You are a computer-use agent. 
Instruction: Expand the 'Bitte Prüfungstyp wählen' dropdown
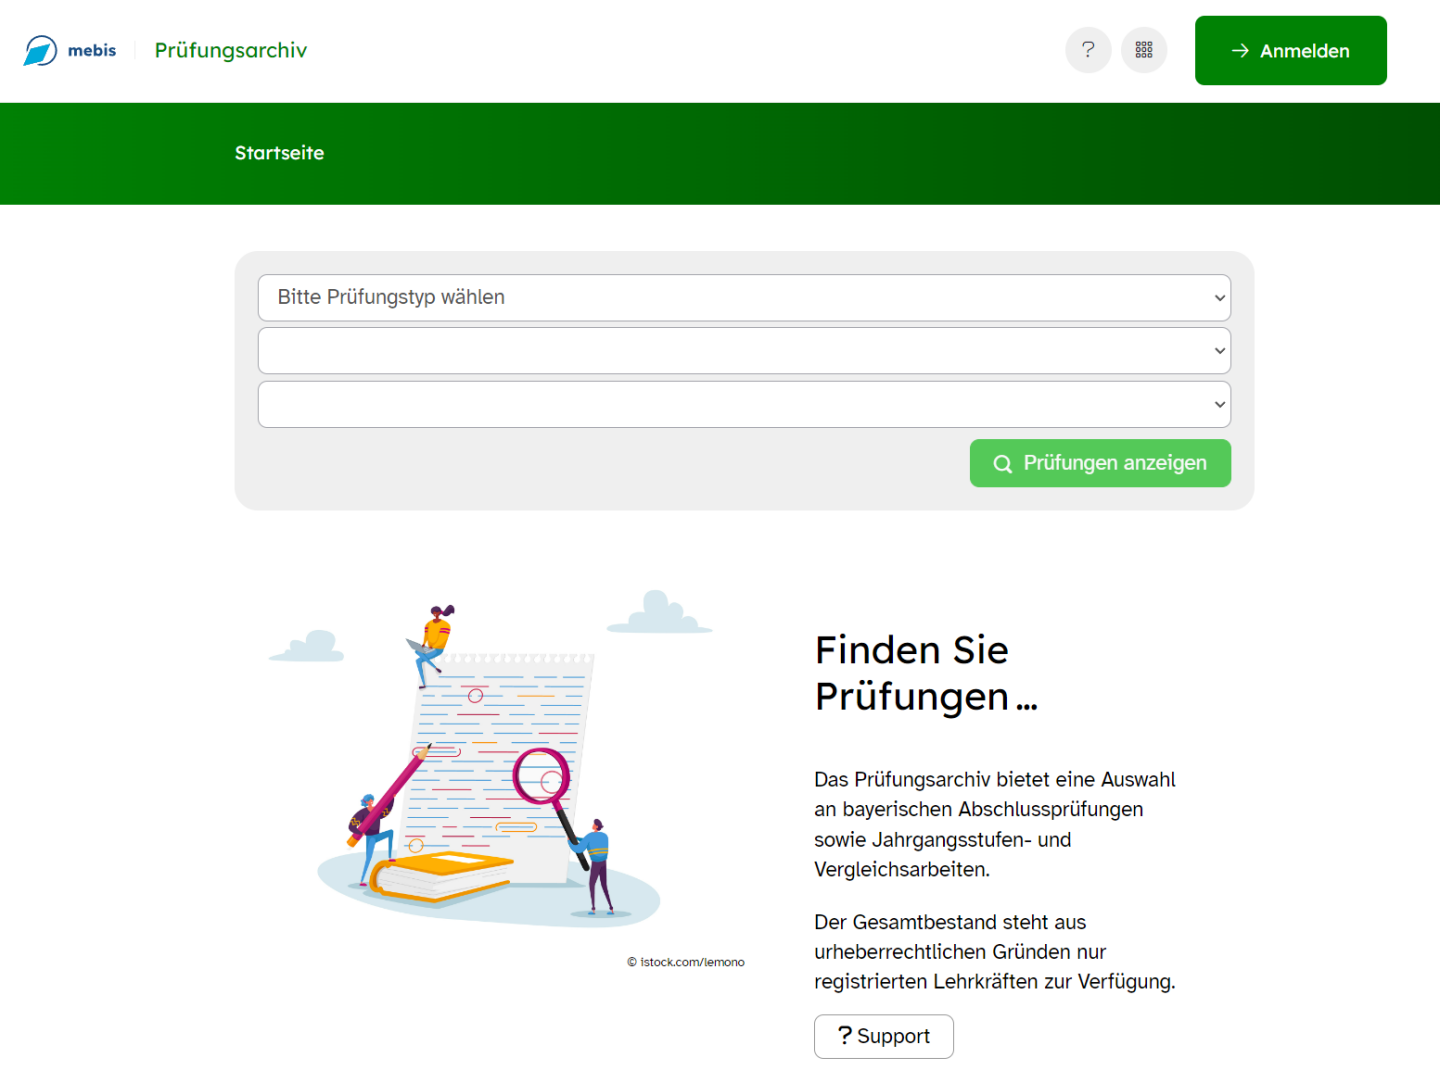[744, 298]
